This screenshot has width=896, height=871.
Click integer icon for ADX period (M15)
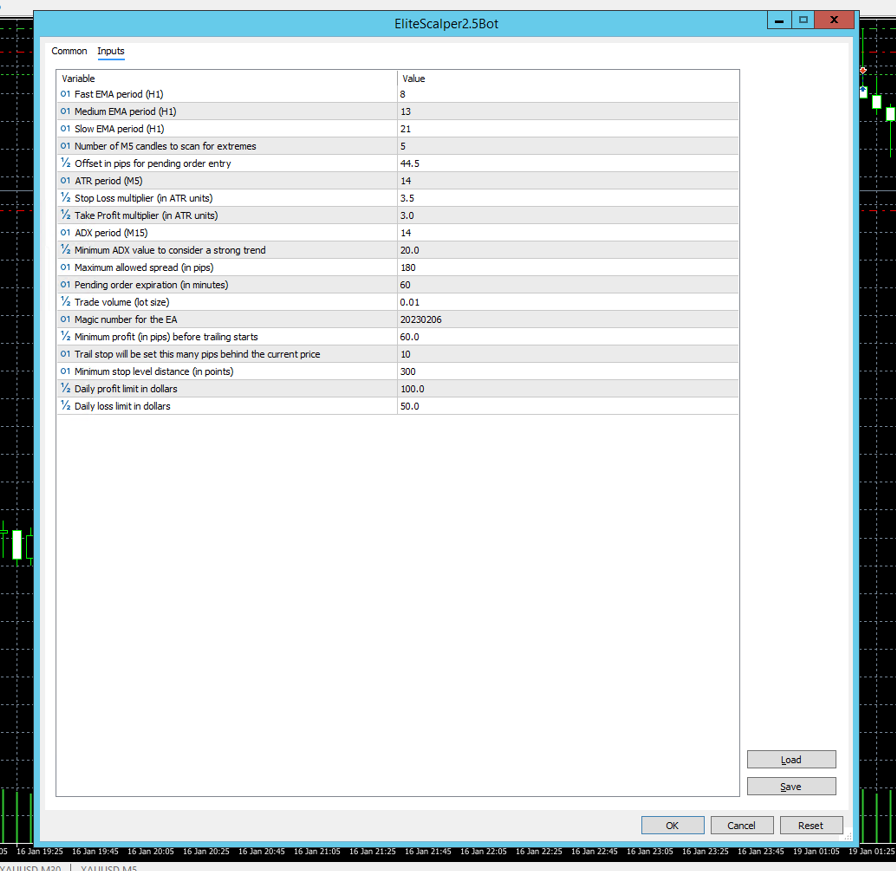[65, 233]
